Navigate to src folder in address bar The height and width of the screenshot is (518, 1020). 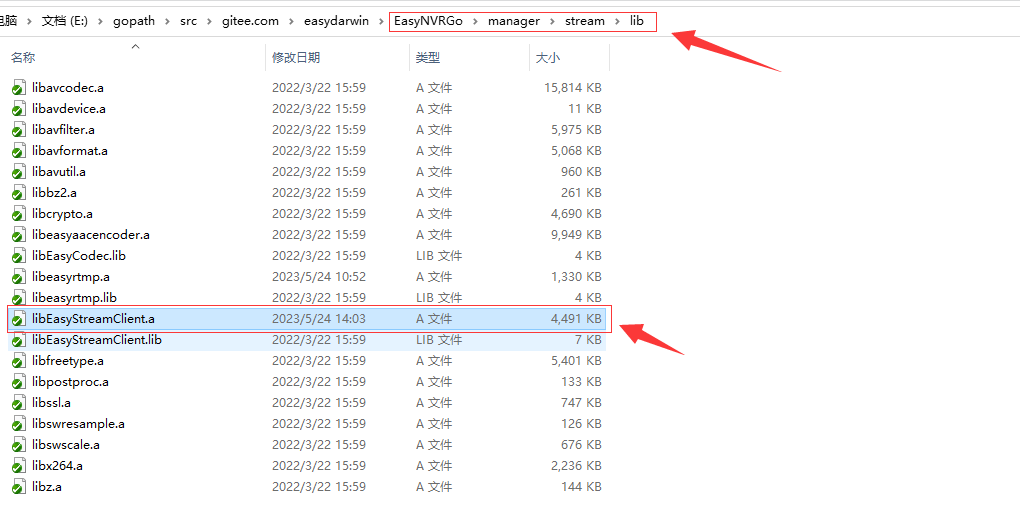[x=189, y=21]
